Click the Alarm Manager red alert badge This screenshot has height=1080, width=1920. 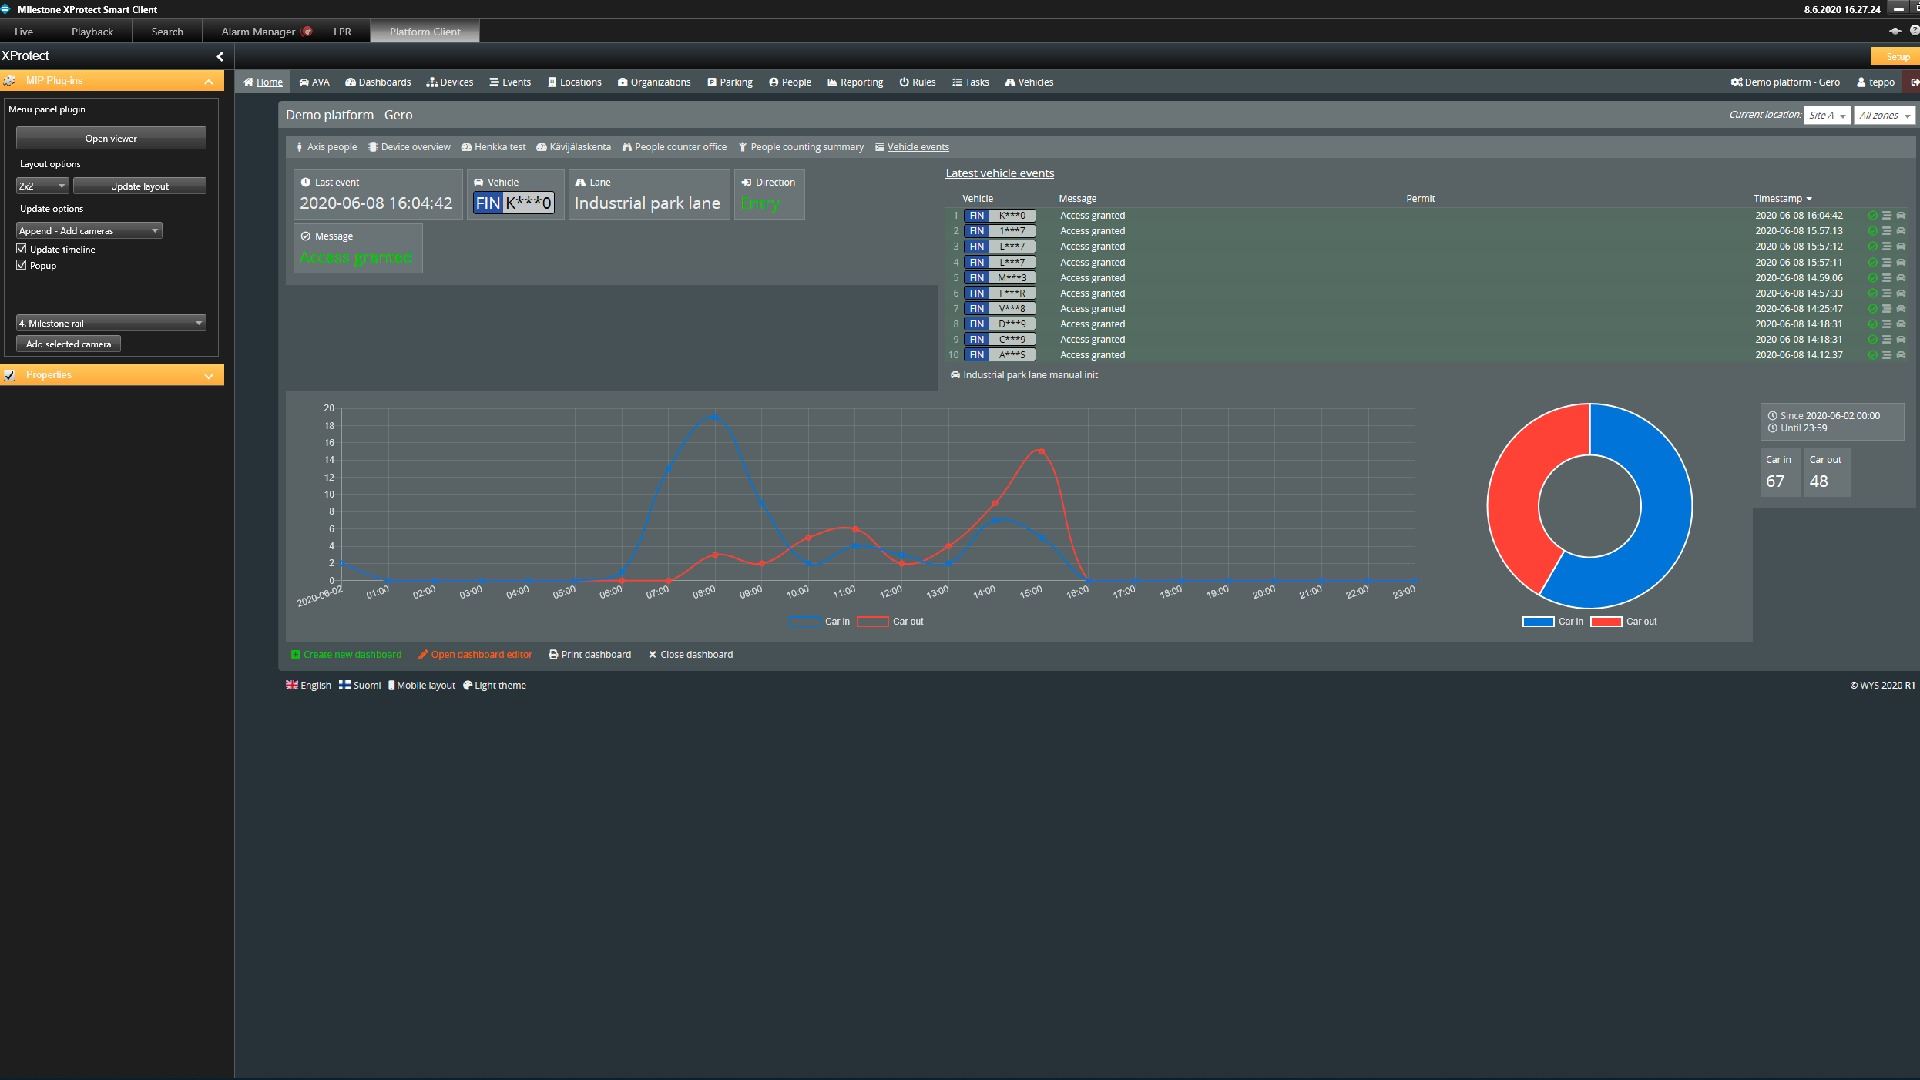(307, 31)
